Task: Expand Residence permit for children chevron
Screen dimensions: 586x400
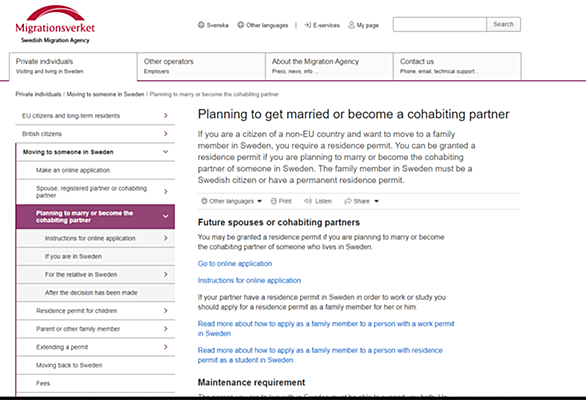Action: [x=166, y=311]
